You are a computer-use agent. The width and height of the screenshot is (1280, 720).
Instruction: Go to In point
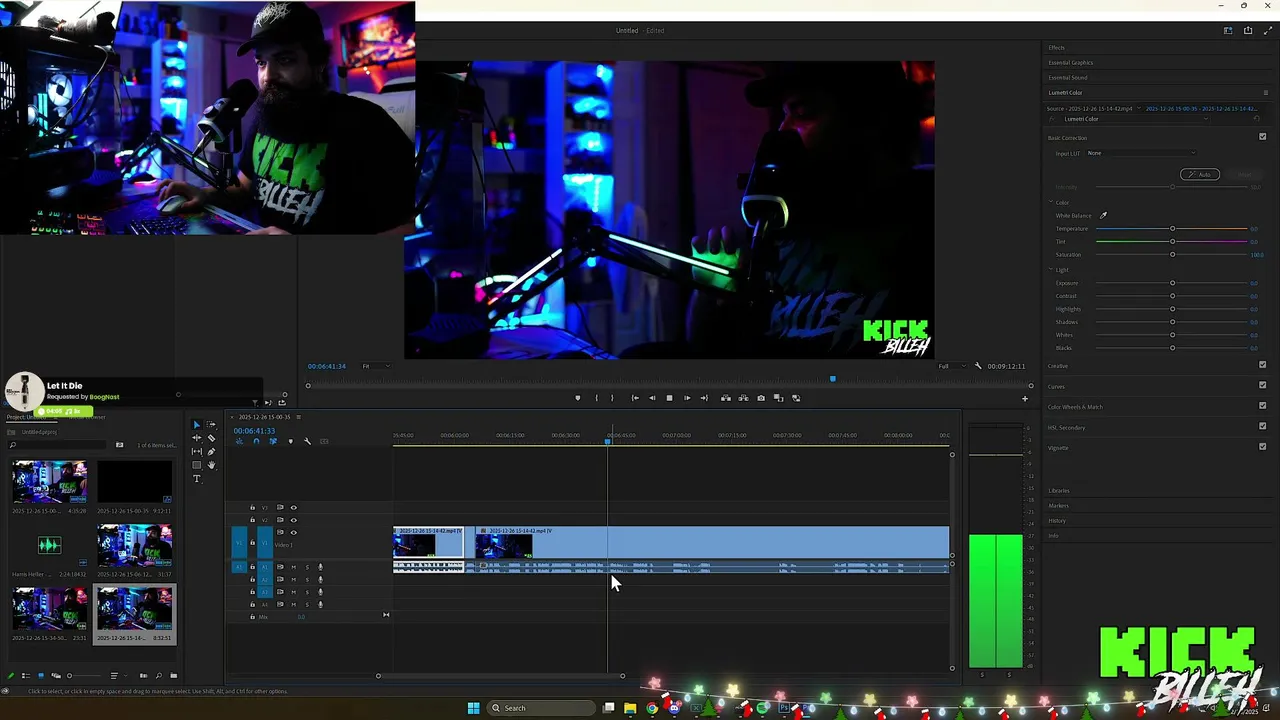(635, 398)
